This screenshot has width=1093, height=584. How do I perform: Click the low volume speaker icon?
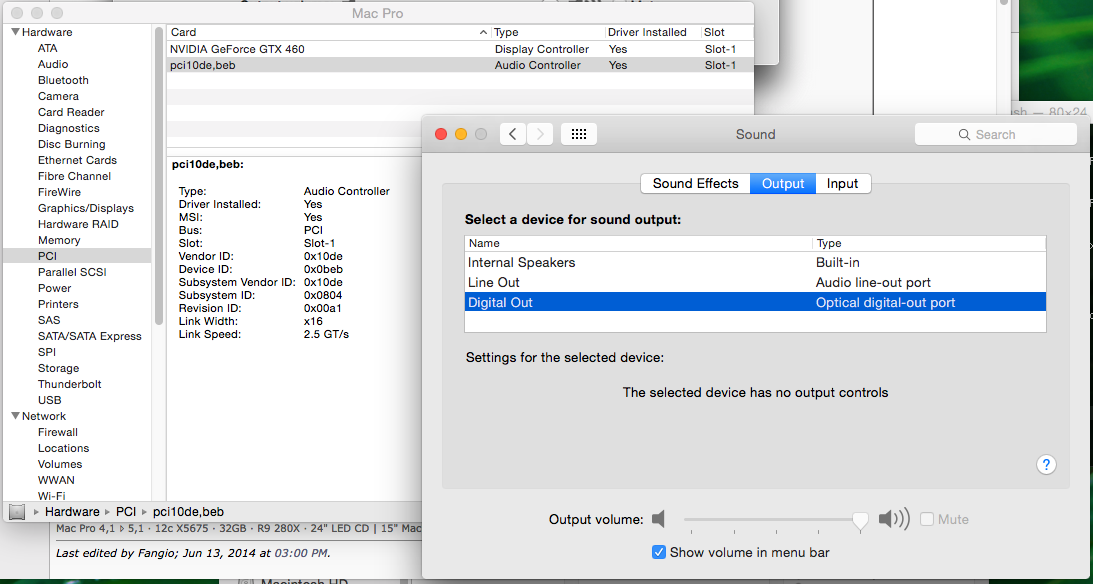click(659, 519)
